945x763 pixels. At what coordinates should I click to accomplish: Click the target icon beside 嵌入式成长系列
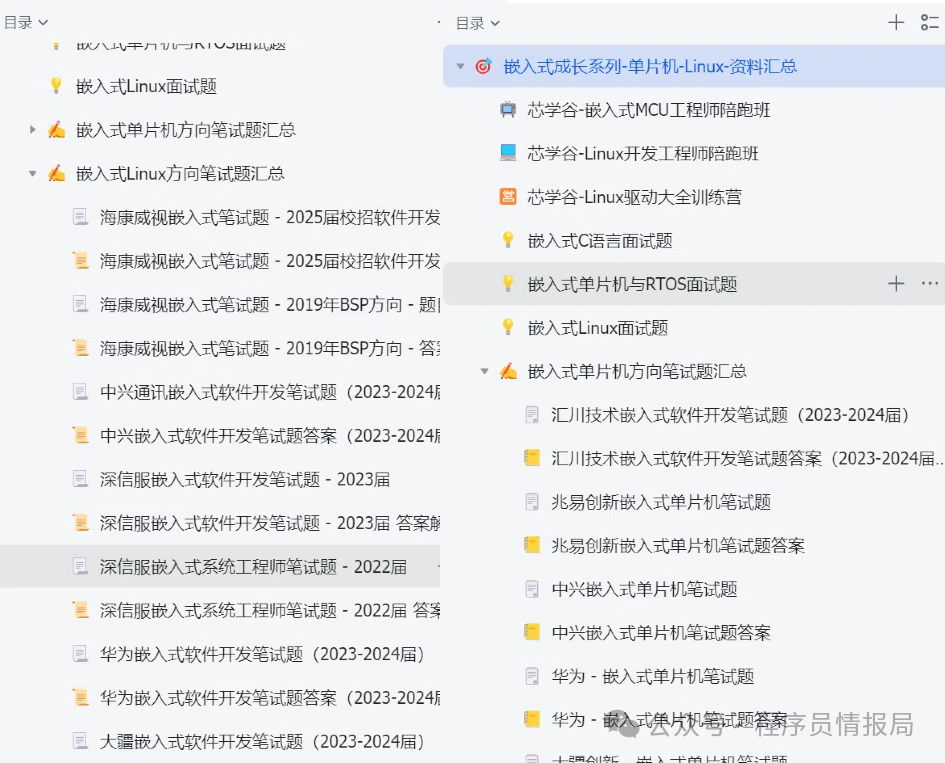click(483, 67)
